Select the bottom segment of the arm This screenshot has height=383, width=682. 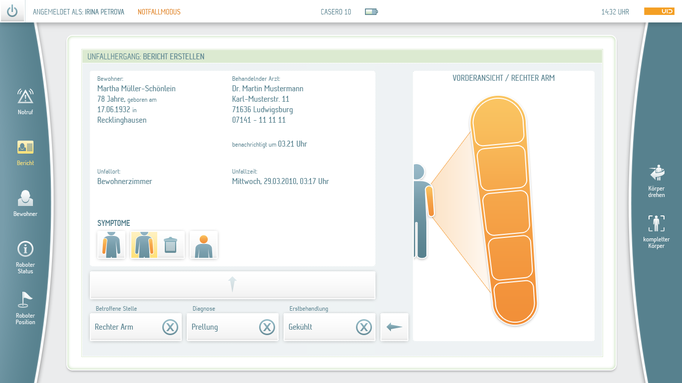point(514,301)
